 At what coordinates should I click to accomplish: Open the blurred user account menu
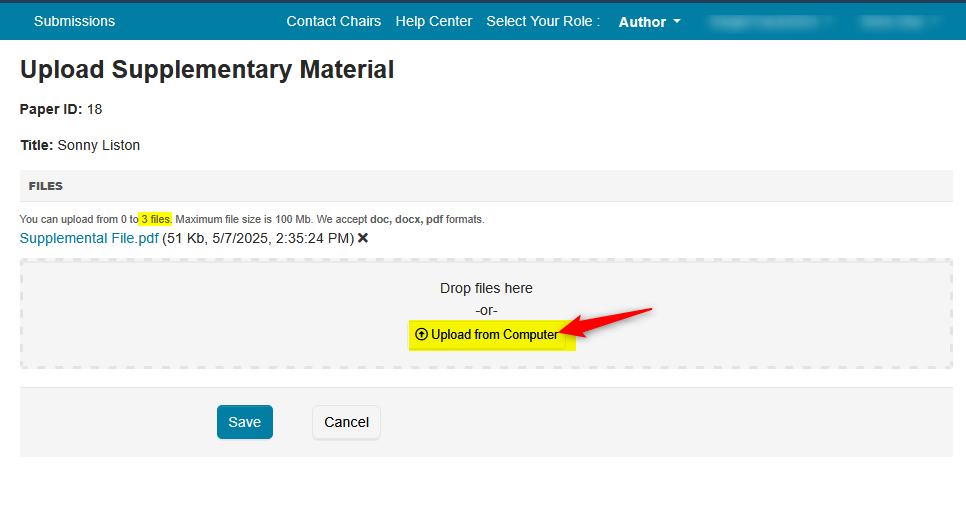[x=769, y=21]
